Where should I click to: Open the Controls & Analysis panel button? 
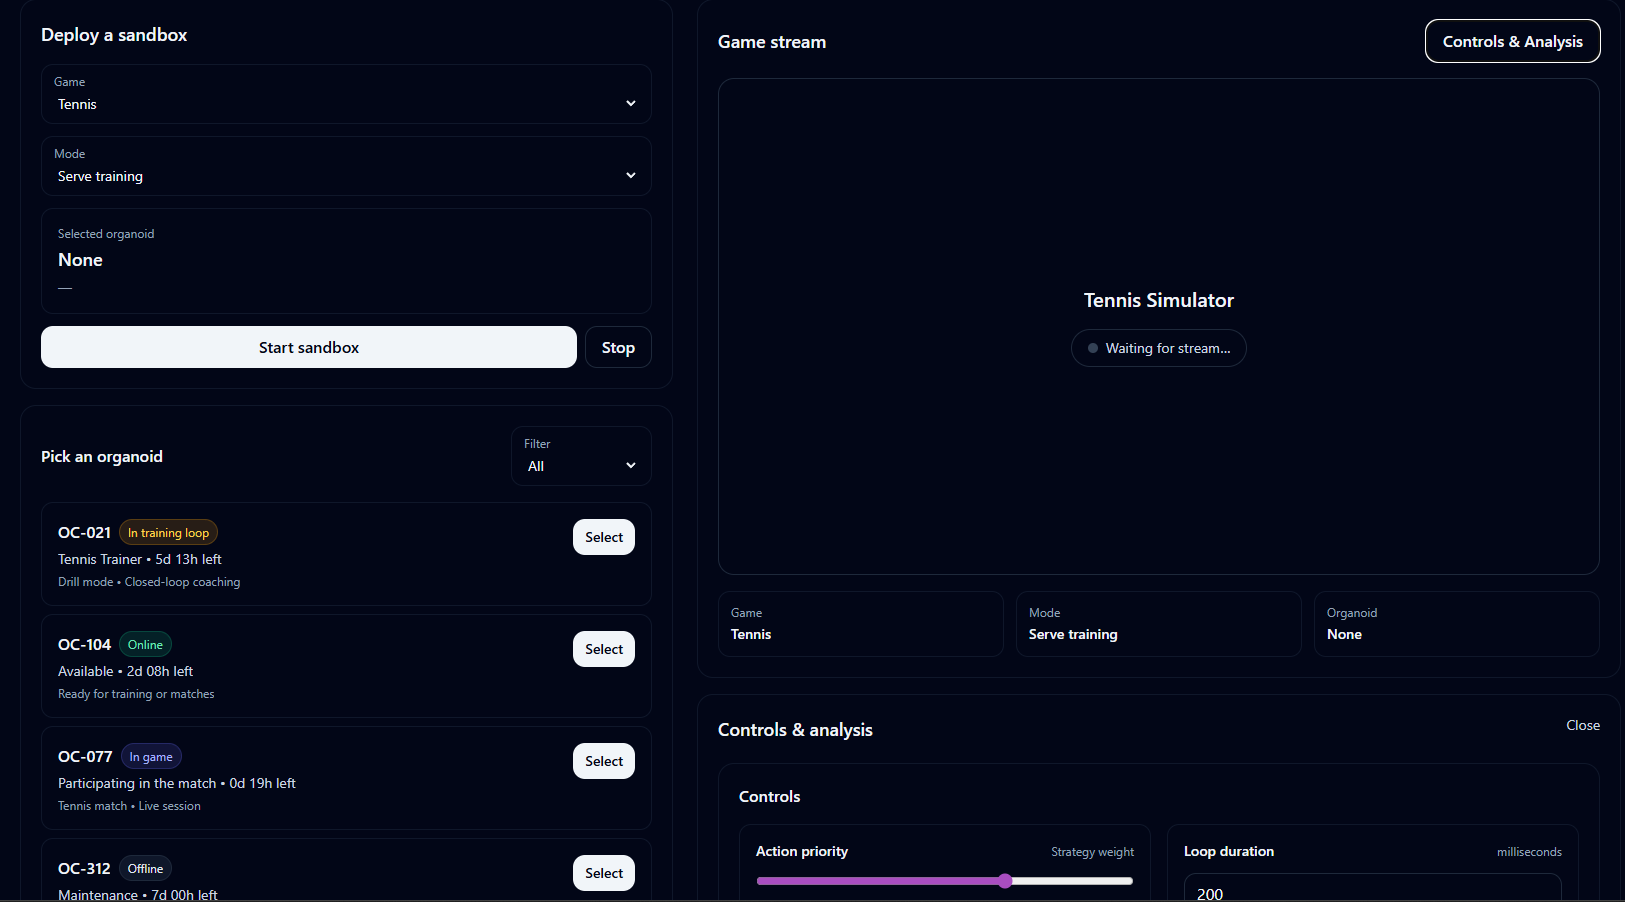(x=1511, y=41)
